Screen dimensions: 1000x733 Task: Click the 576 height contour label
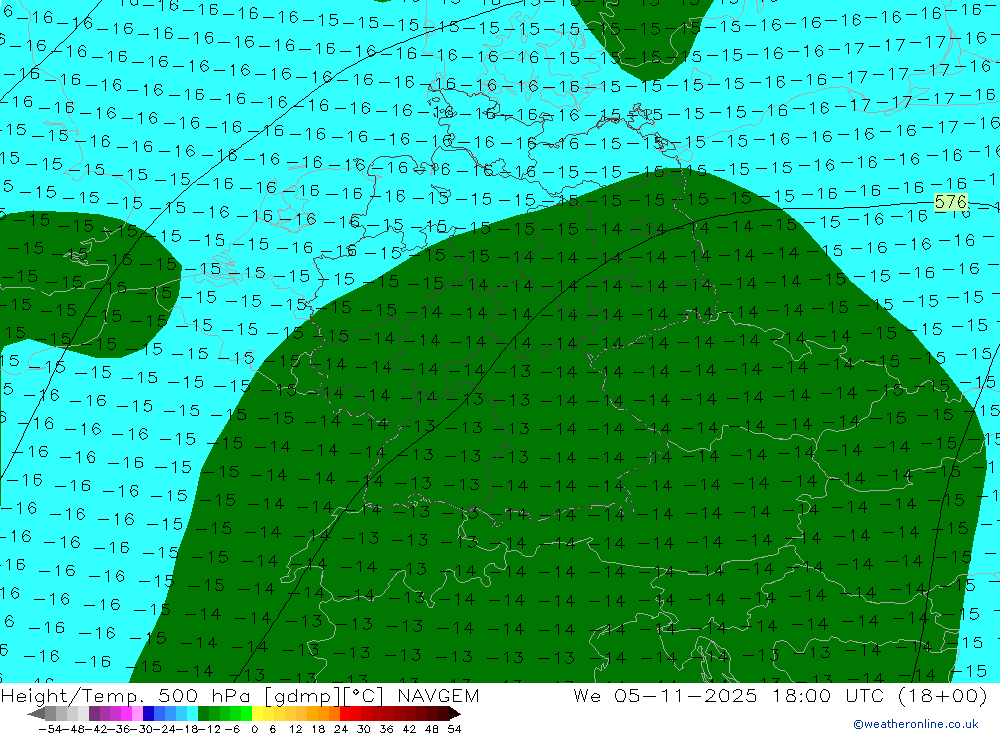950,202
